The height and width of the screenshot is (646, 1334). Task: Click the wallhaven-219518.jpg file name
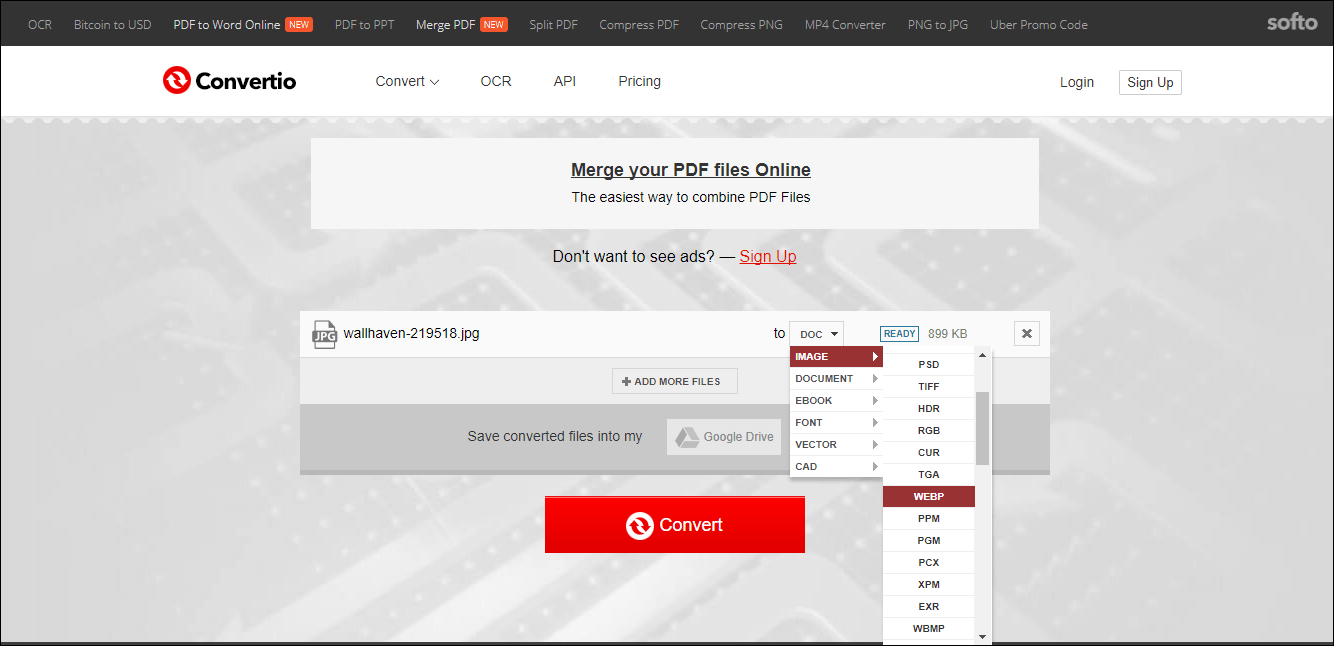coord(411,333)
